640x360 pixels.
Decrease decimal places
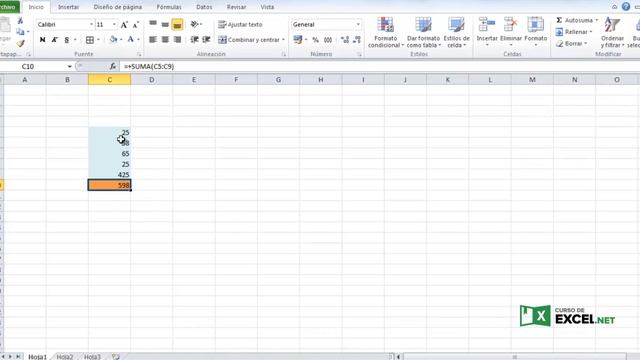[357, 40]
